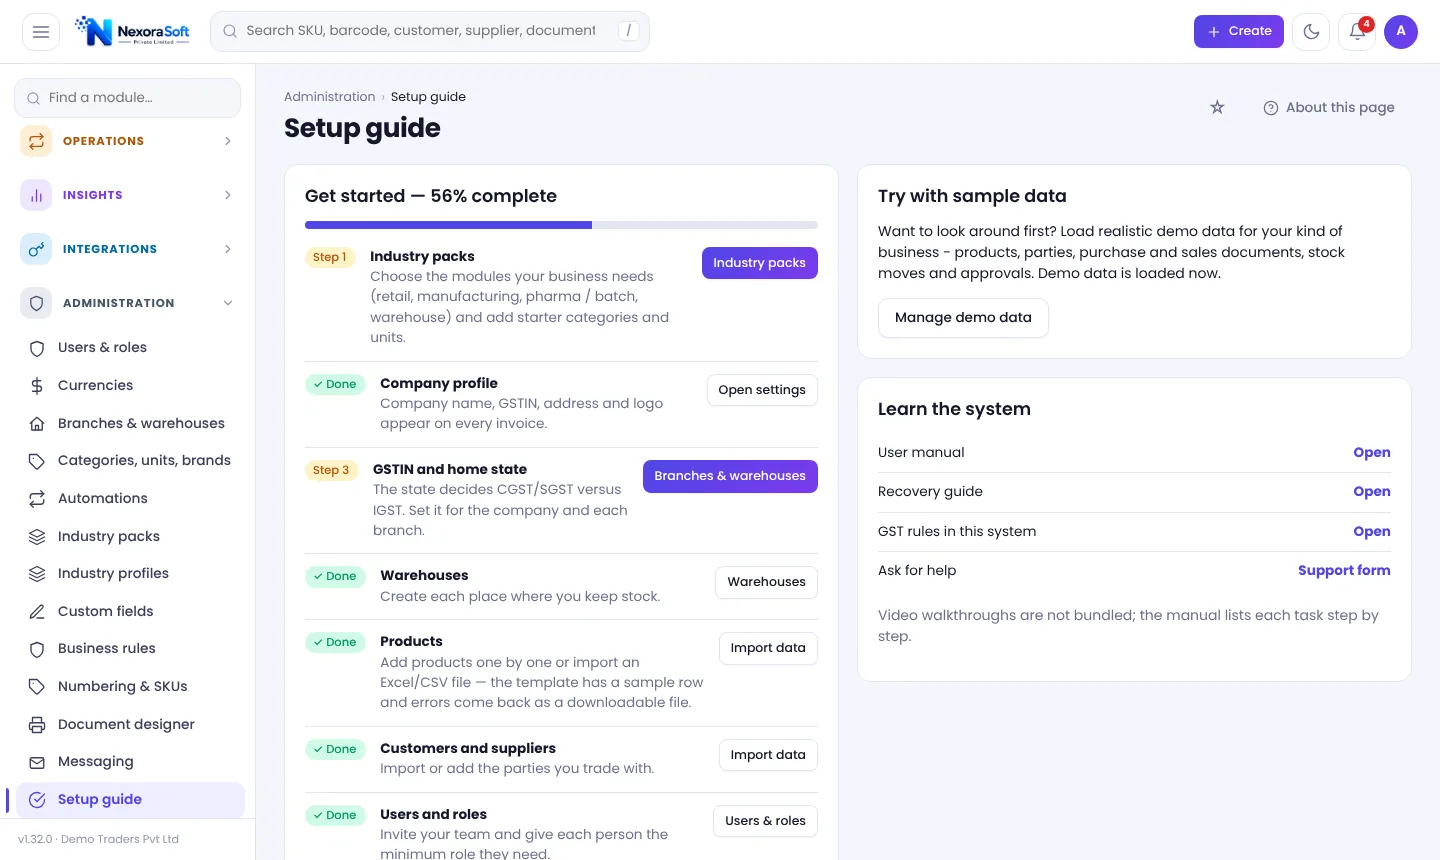Click the Operations module icon
This screenshot has height=860, width=1440.
pyautogui.click(x=36, y=141)
